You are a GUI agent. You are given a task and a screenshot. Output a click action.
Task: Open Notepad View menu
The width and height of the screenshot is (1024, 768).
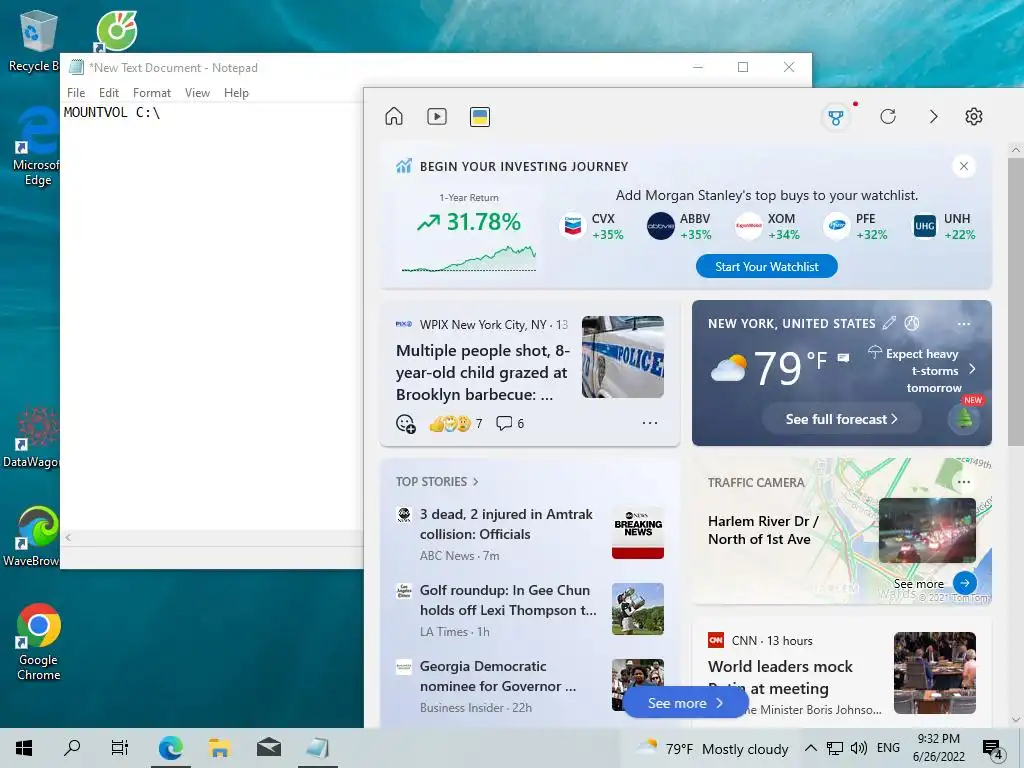[197, 93]
